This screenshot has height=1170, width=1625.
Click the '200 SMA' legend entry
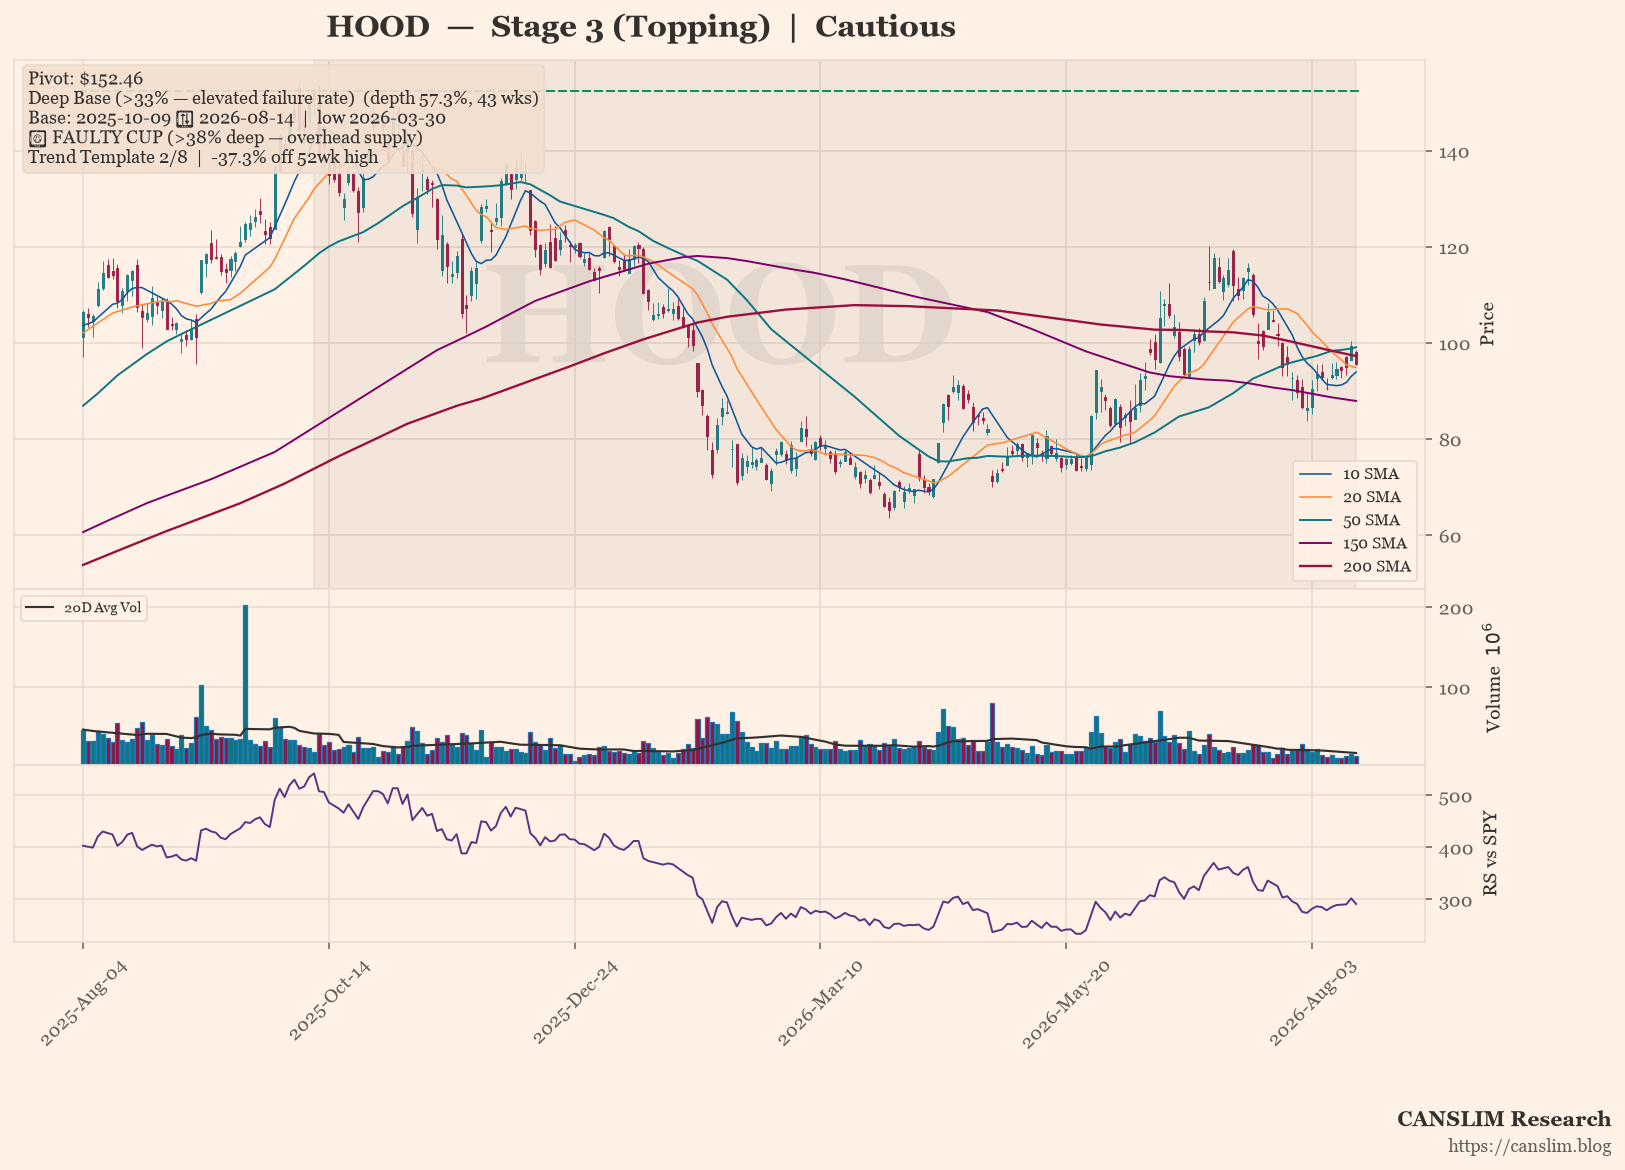(1353, 566)
